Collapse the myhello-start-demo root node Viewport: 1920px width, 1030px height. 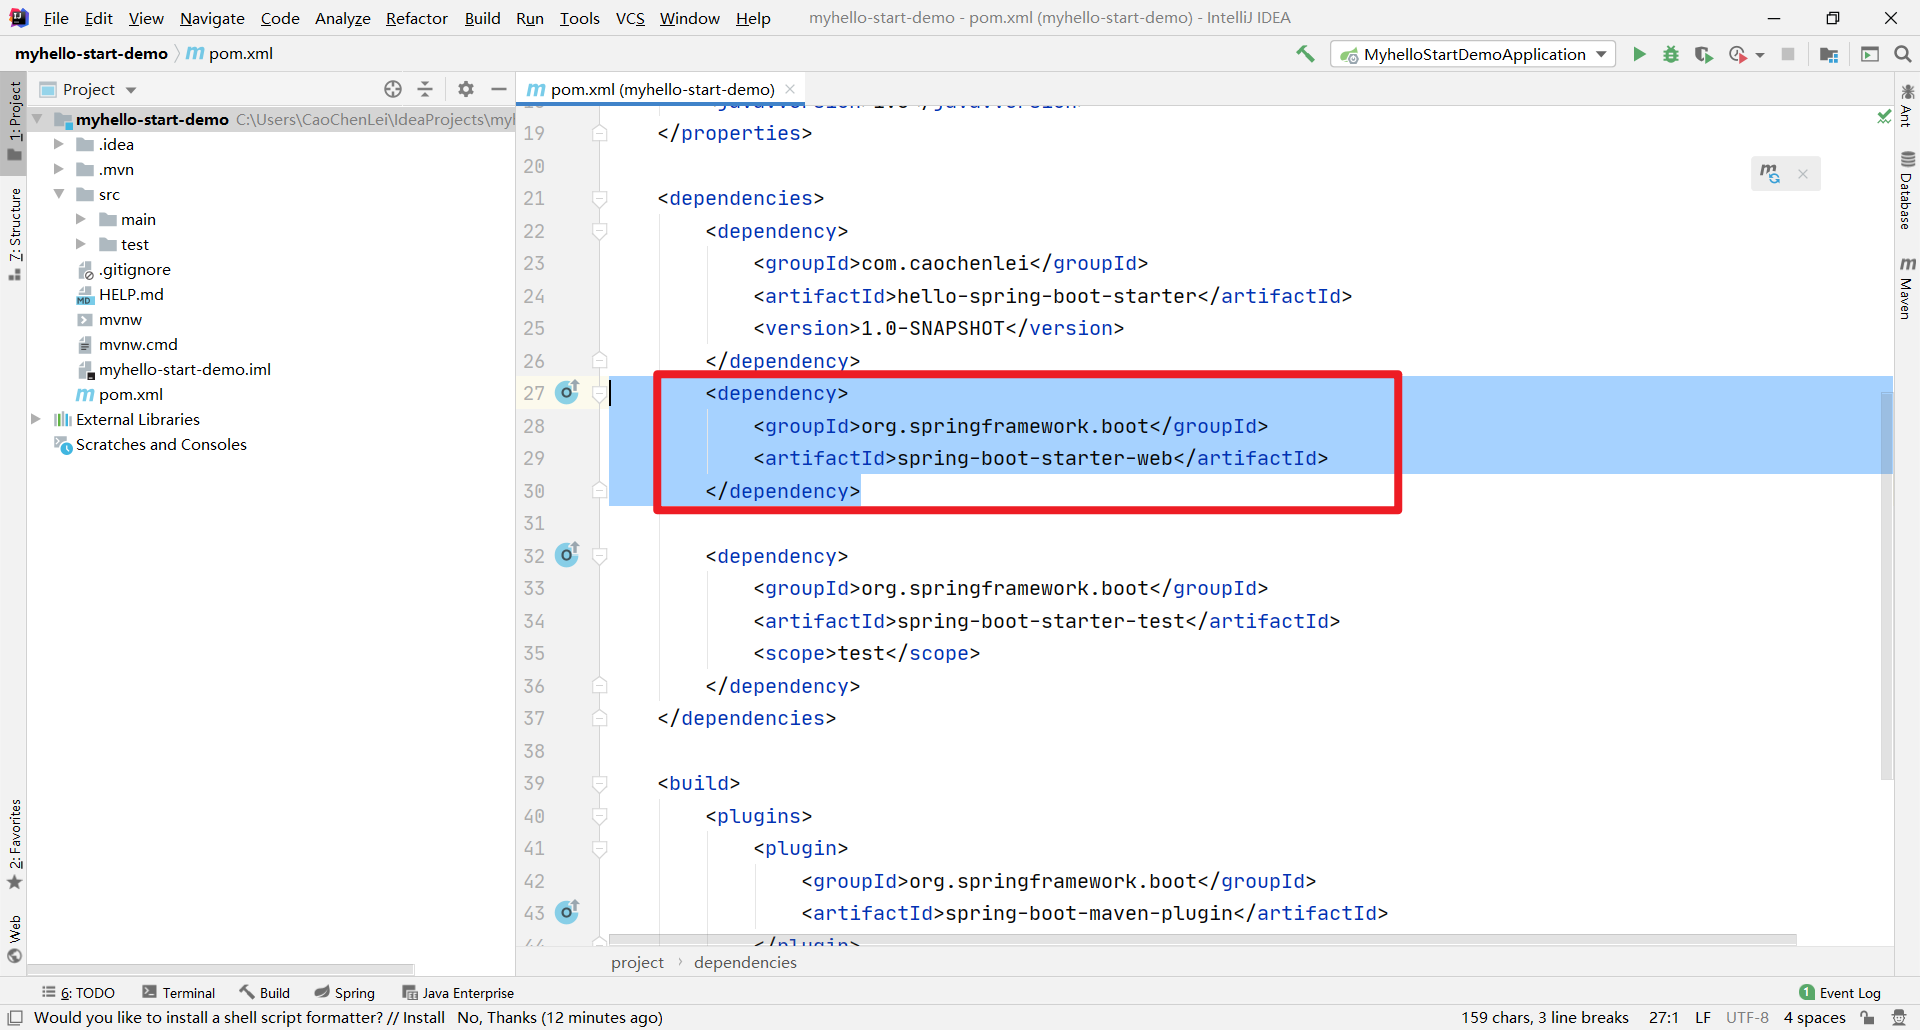(x=37, y=119)
